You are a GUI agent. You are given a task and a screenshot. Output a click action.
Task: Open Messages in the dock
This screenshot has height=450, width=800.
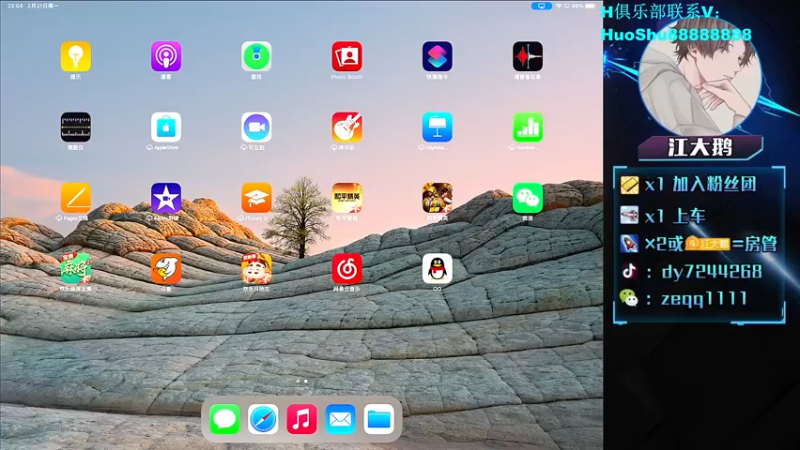(x=224, y=419)
